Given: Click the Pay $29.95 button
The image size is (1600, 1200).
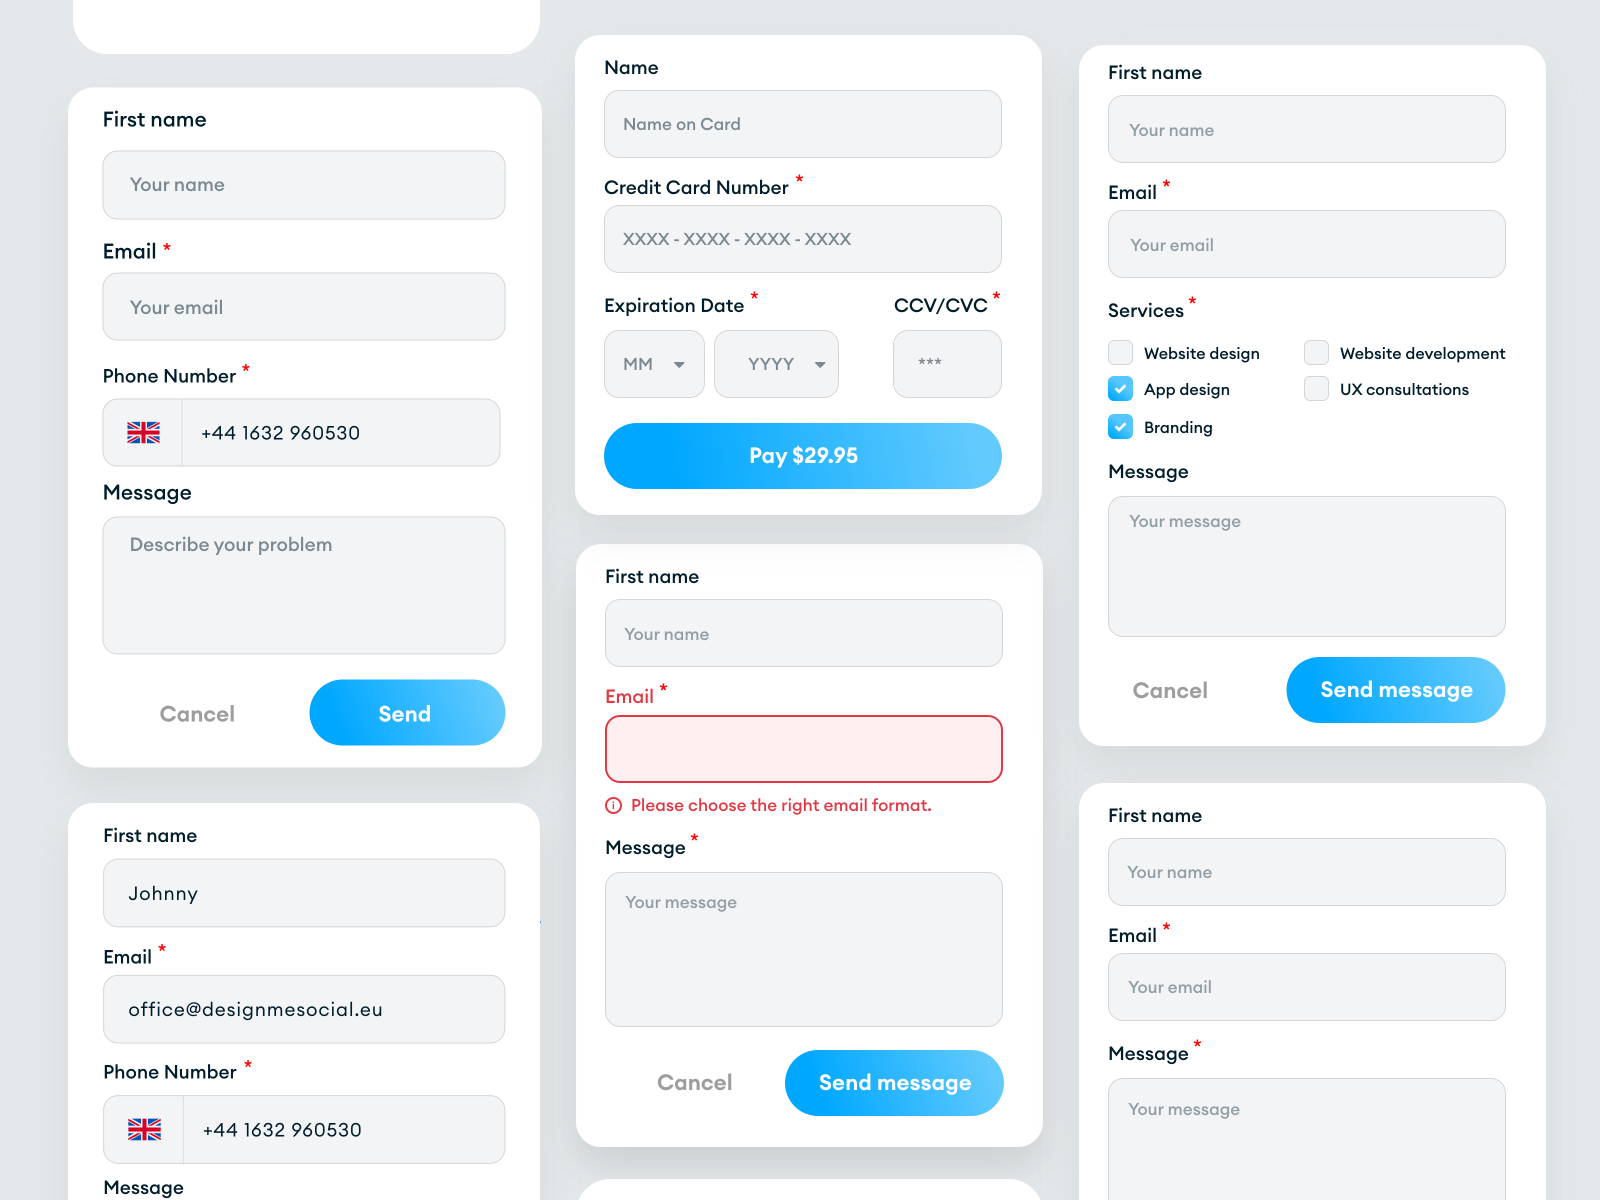Looking at the screenshot, I should [803, 456].
